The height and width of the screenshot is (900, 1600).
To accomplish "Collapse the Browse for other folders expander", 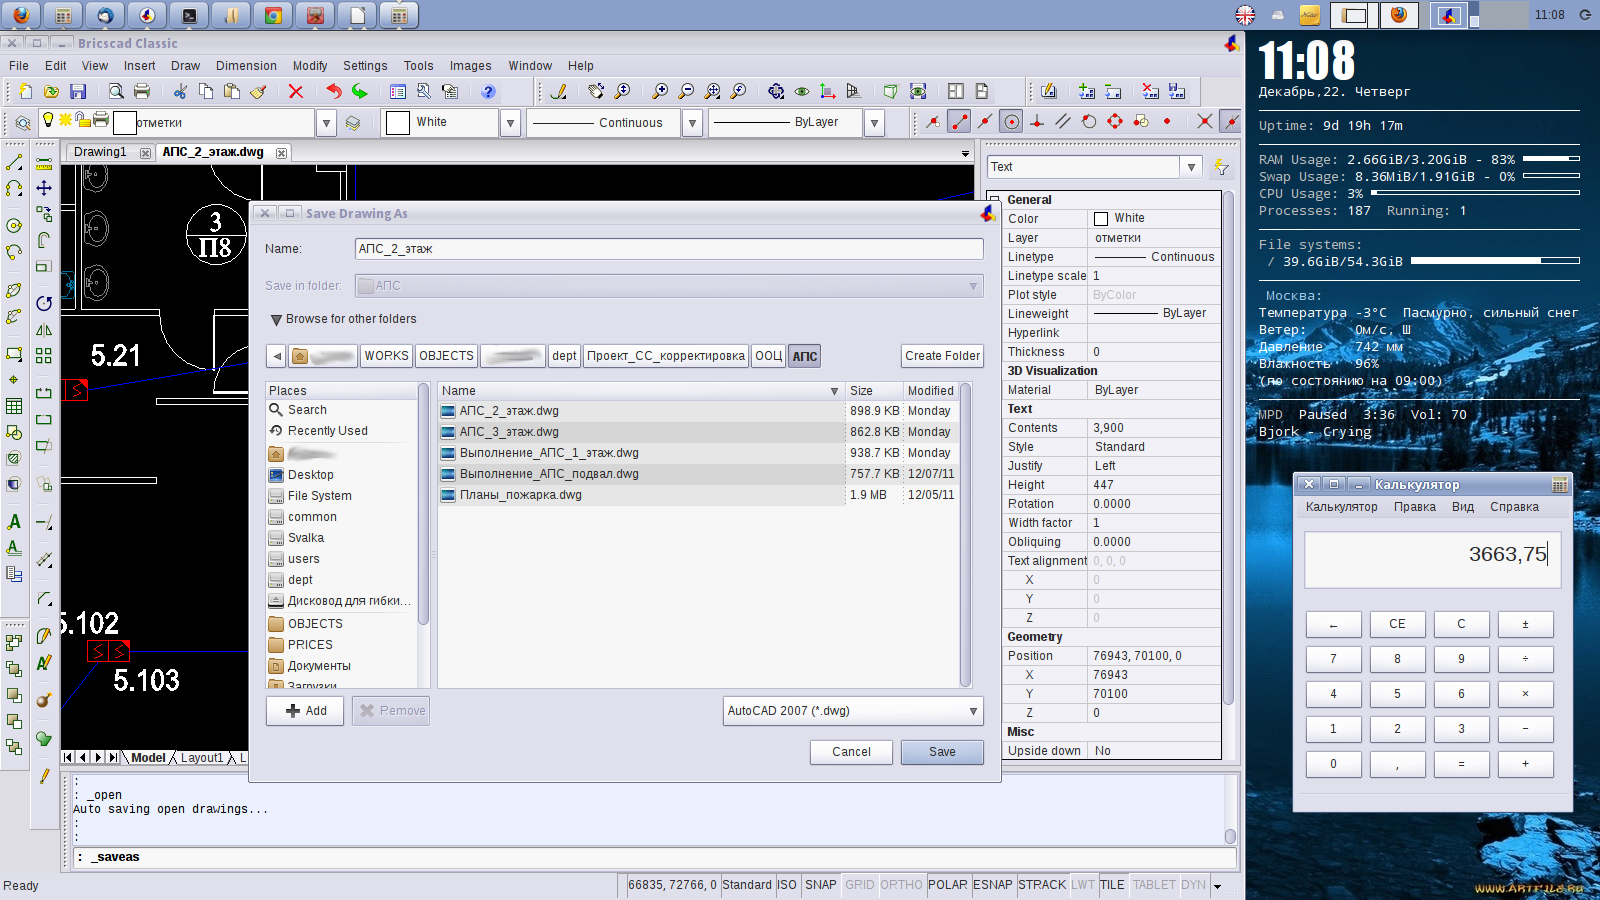I will tap(276, 320).
